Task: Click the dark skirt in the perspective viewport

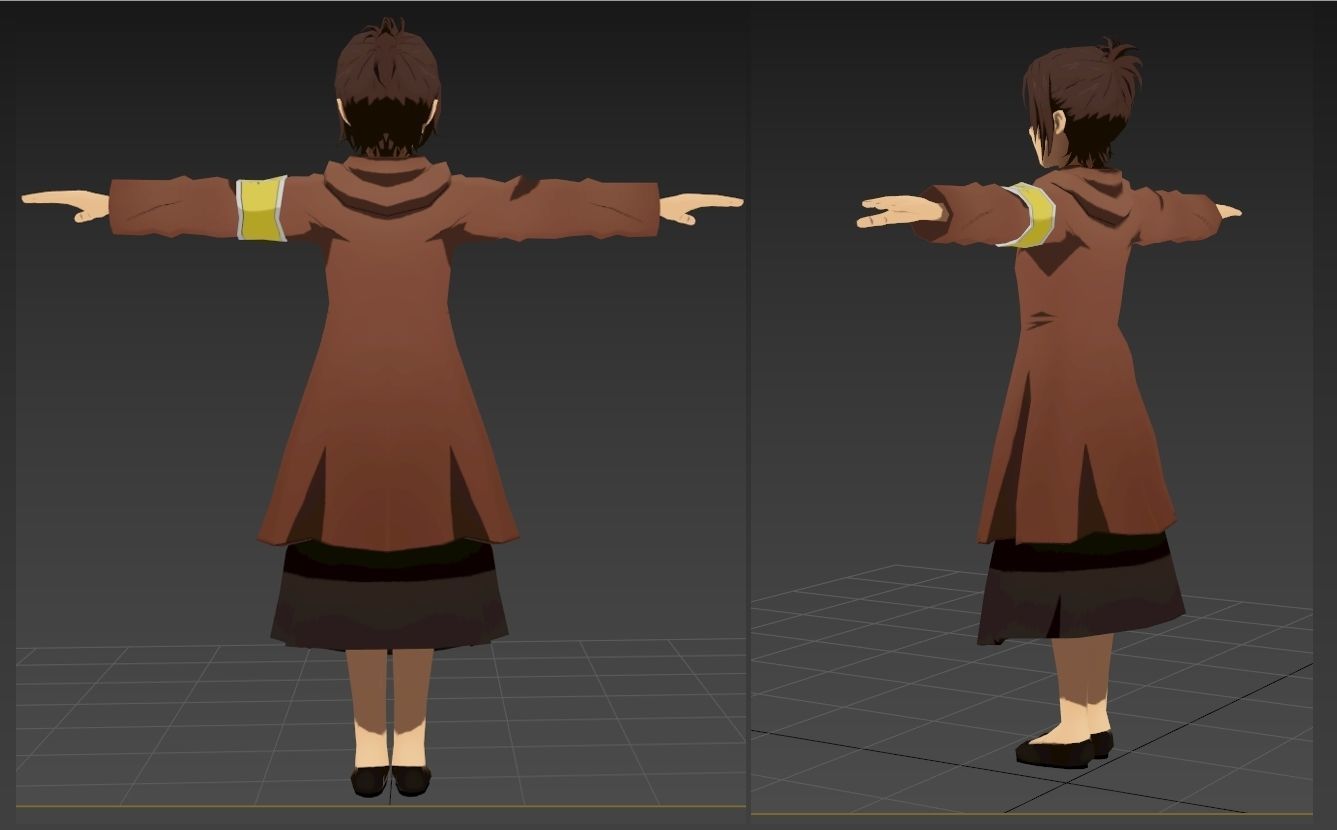Action: tap(1080, 590)
